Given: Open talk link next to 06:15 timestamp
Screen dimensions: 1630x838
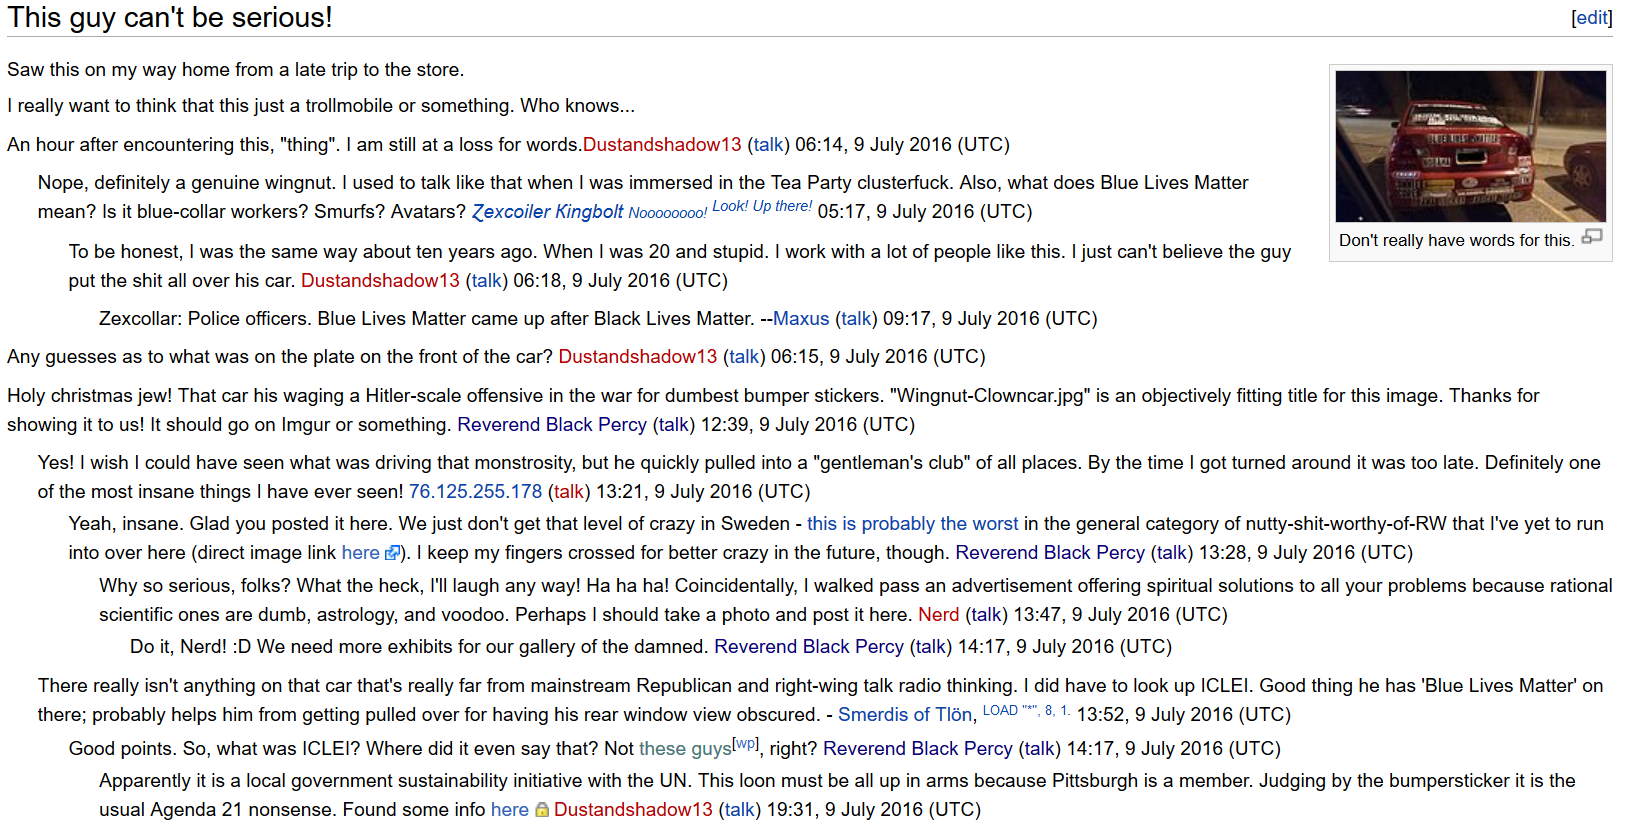Looking at the screenshot, I should 744,357.
